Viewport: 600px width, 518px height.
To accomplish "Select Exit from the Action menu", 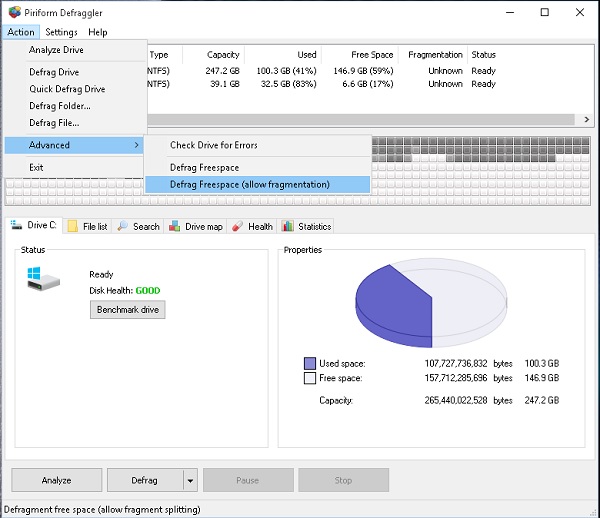I will [36, 167].
